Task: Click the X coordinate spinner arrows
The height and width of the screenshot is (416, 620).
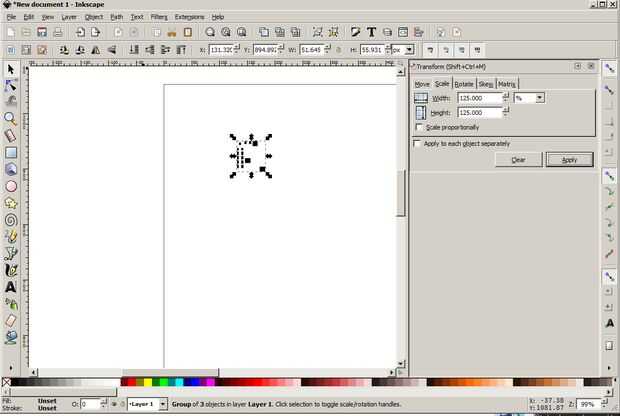Action: [236, 50]
